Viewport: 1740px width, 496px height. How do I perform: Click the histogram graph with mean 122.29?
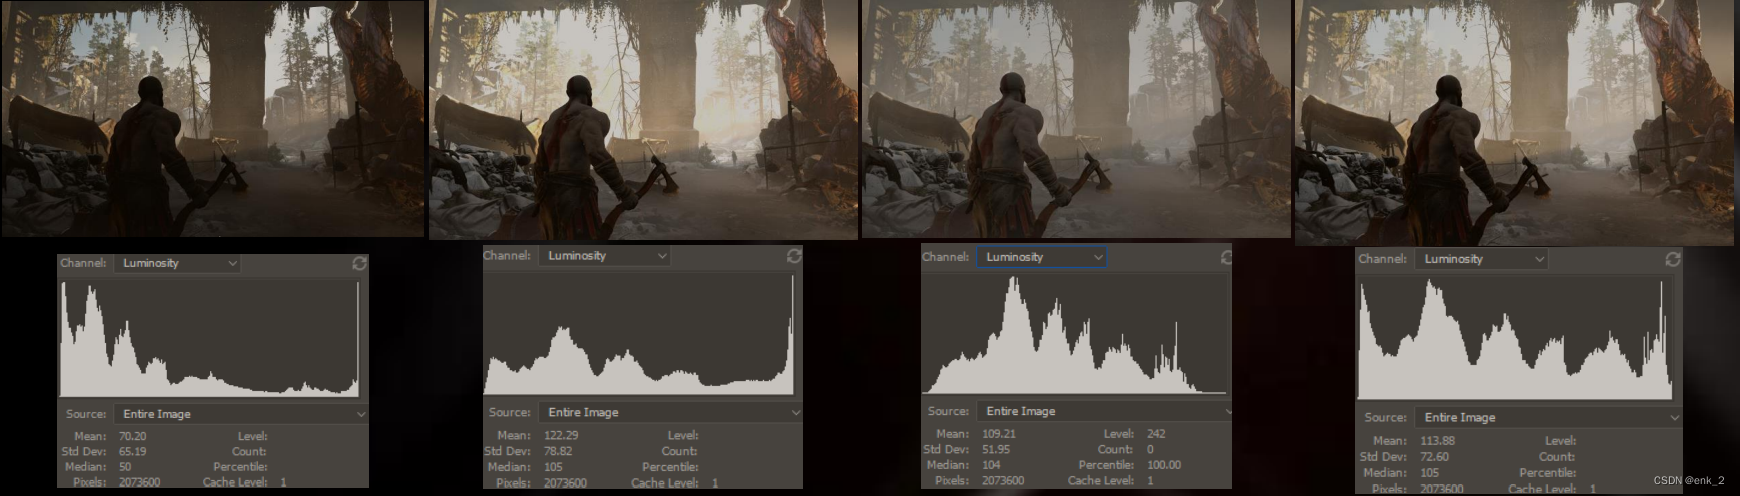pos(639,333)
